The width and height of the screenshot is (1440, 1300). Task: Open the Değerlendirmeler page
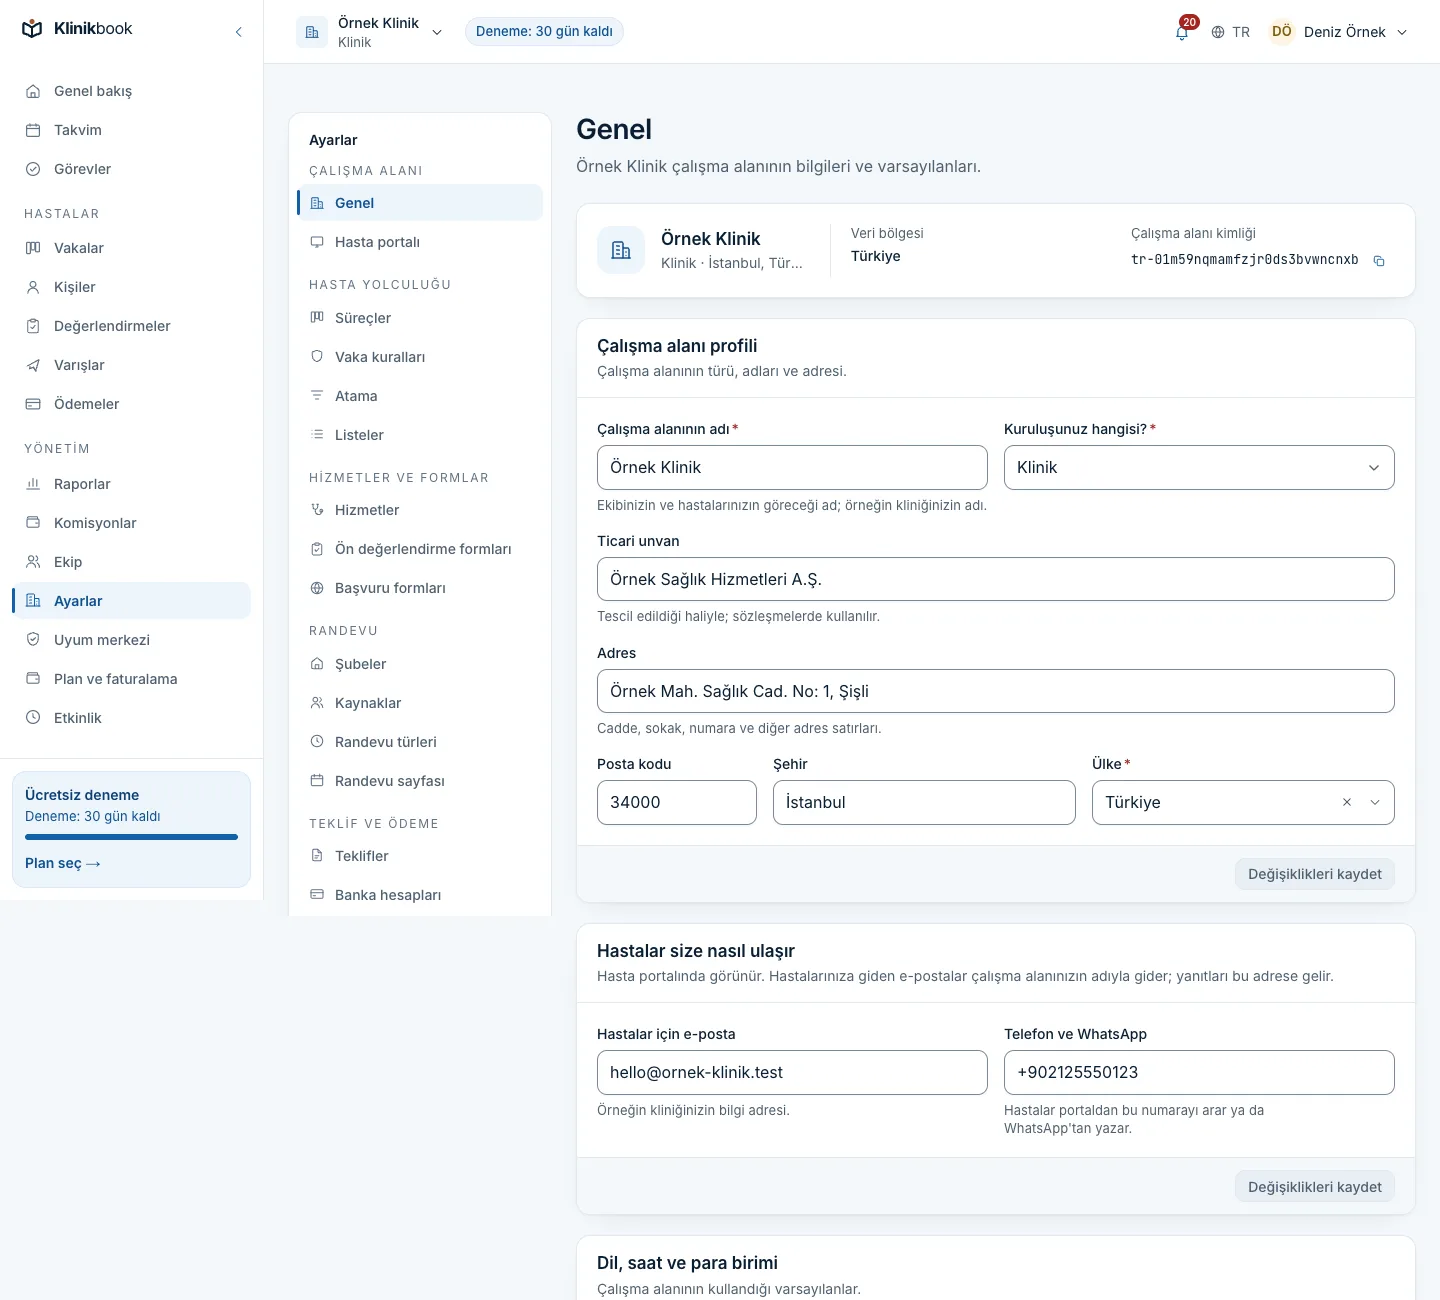(x=131, y=326)
